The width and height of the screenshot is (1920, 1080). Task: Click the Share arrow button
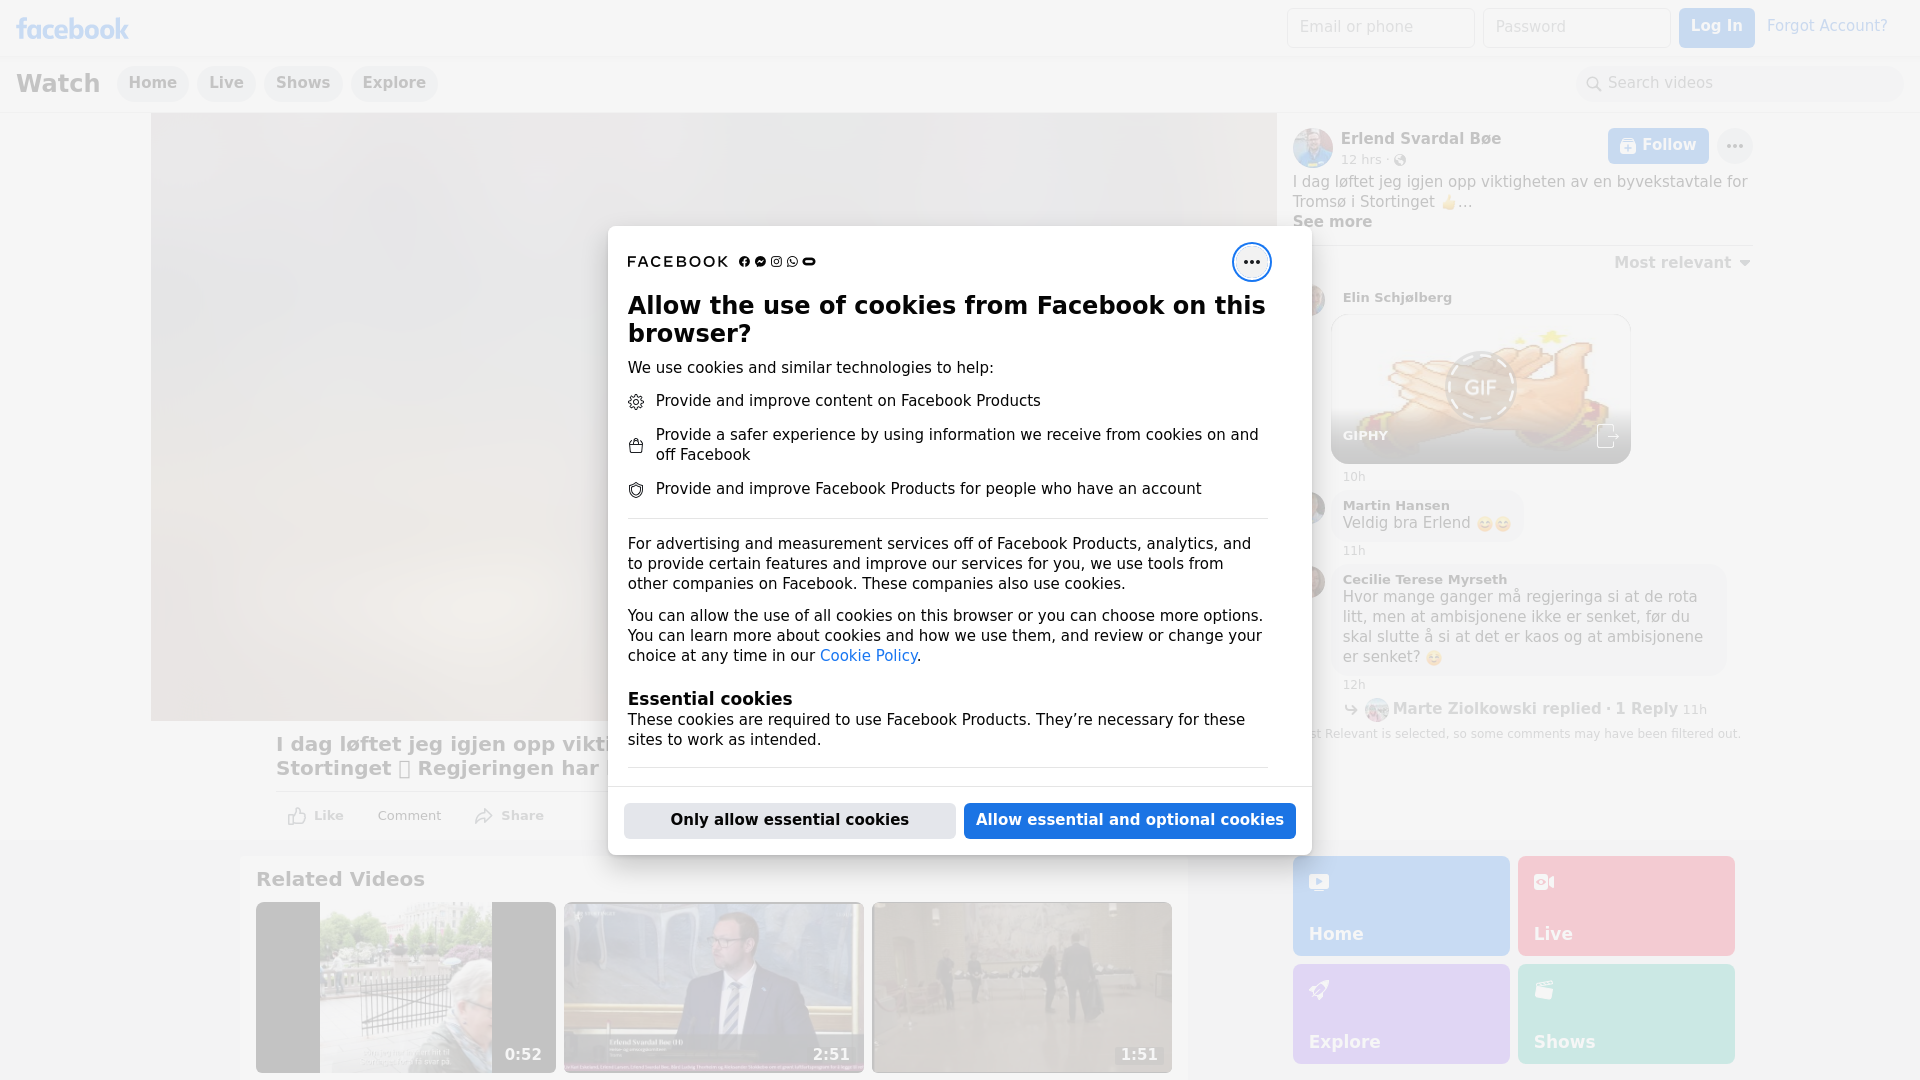(x=509, y=816)
